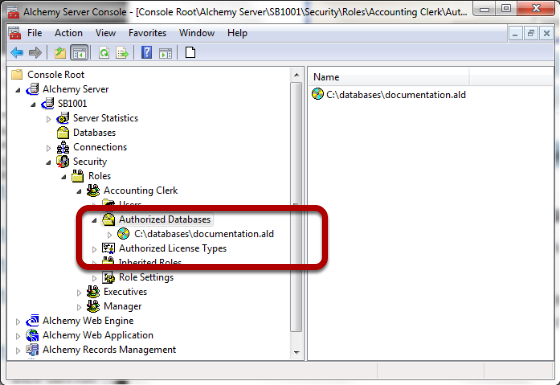Click the Alchemy Server Console title bar icon
Viewport: 560px width, 385px height.
click(13, 13)
